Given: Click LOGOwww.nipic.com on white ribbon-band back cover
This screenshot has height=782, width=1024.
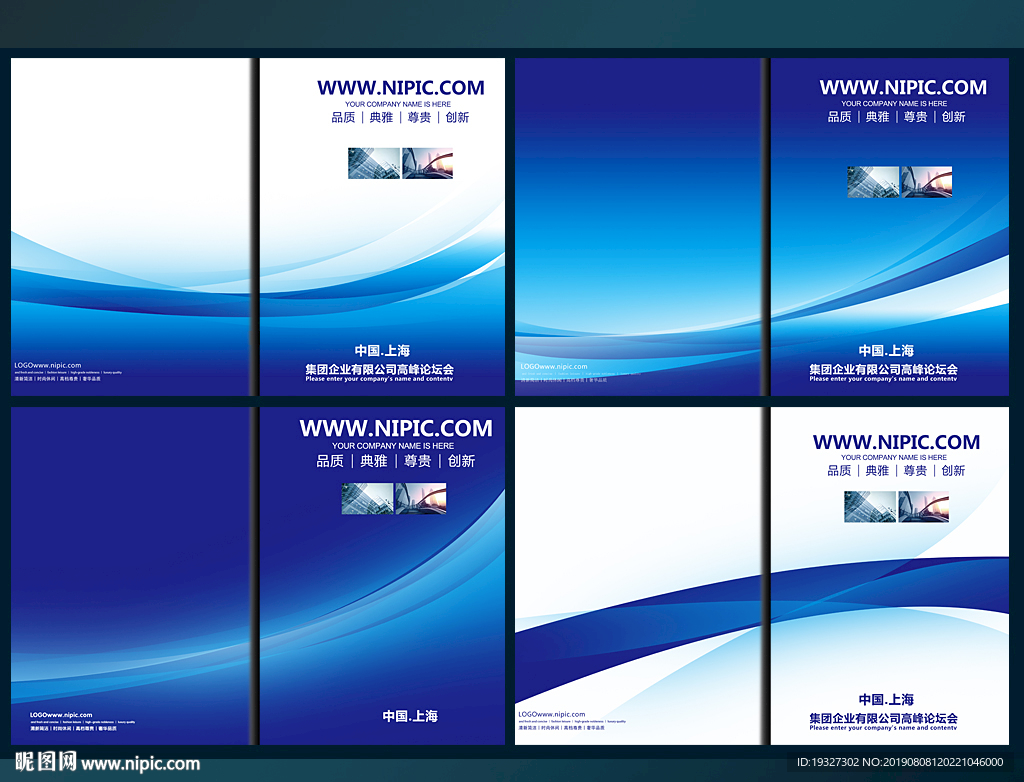Looking at the screenshot, I should tap(552, 714).
